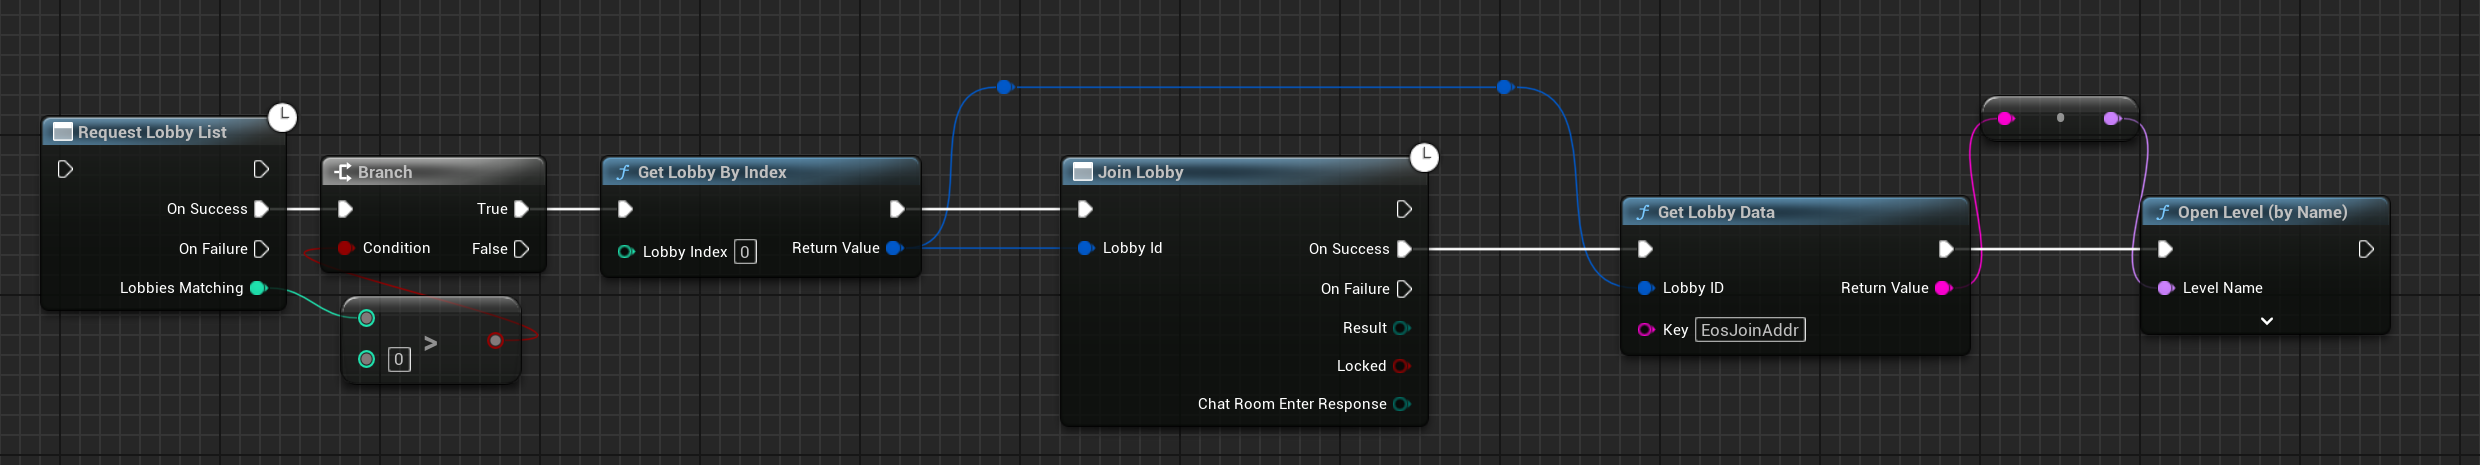Click the function icon on Get Lobby Data
2480x465 pixels.
pyautogui.click(x=1643, y=212)
